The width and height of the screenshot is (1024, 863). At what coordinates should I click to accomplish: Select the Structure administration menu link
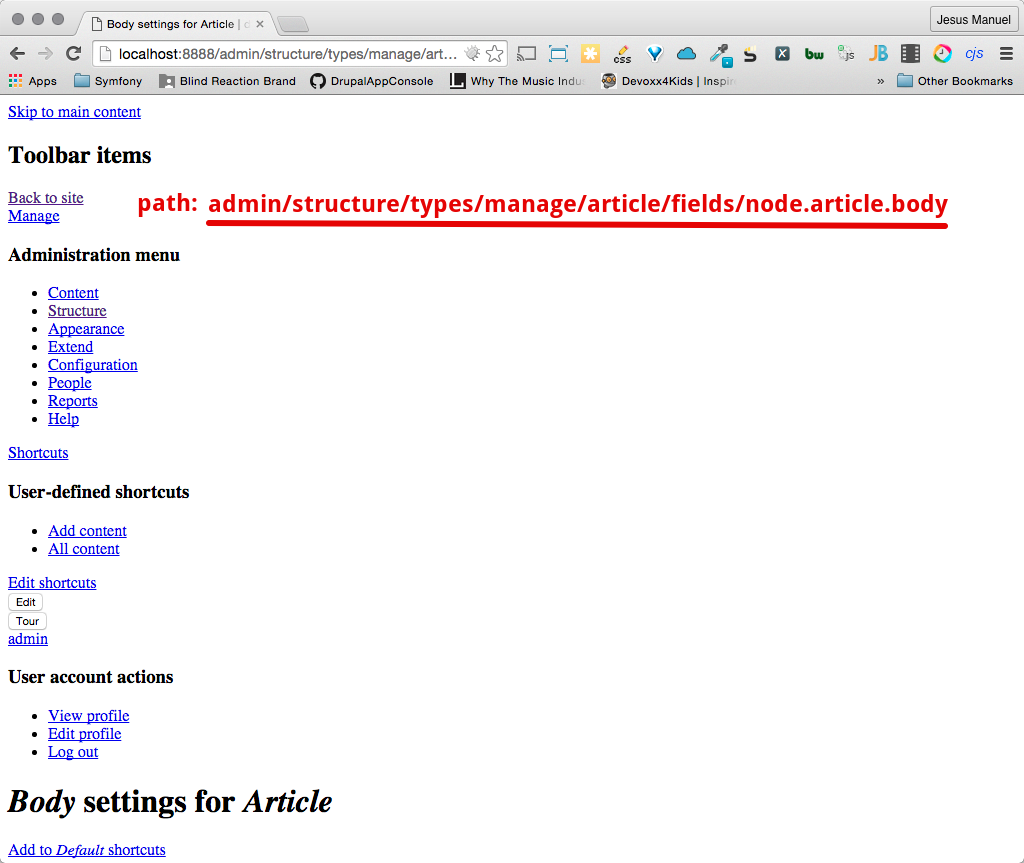pyautogui.click(x=77, y=311)
